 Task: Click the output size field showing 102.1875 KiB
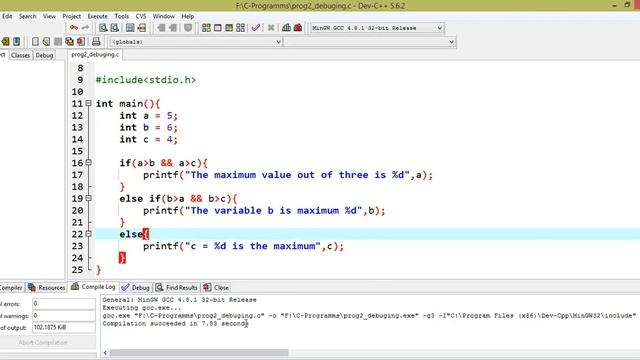[64, 327]
